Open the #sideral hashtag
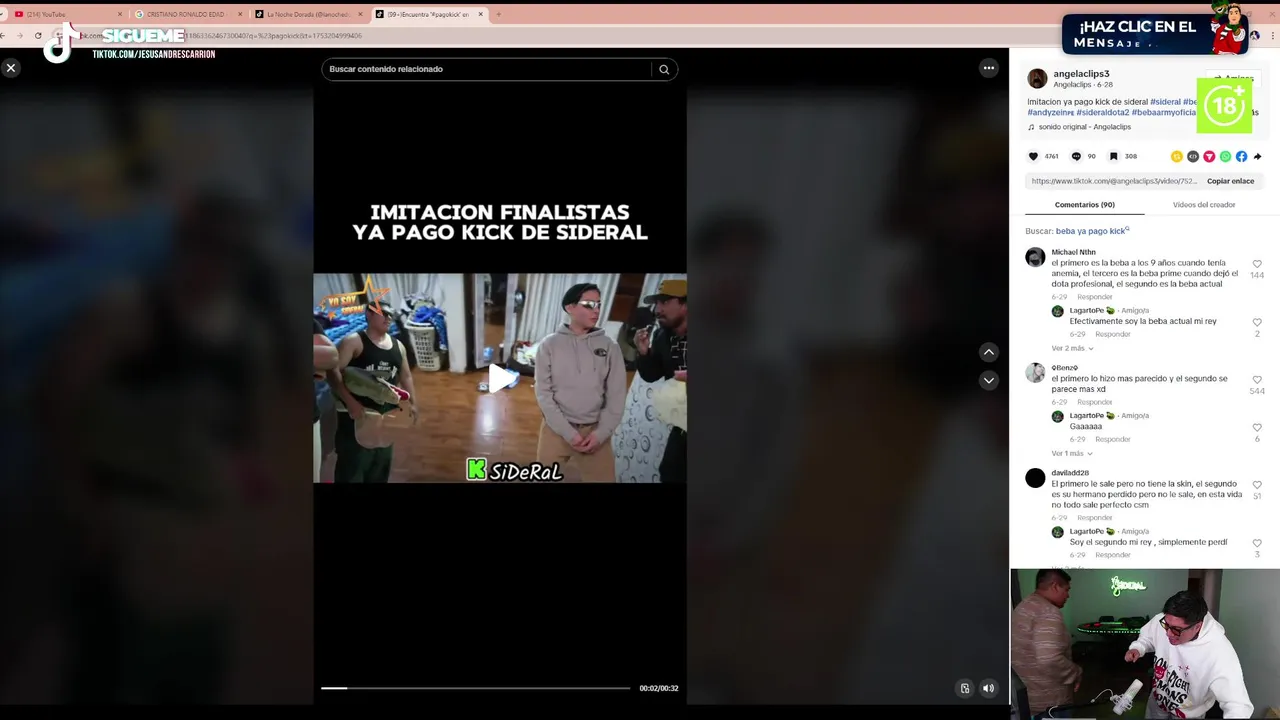The width and height of the screenshot is (1280, 720). (1165, 102)
